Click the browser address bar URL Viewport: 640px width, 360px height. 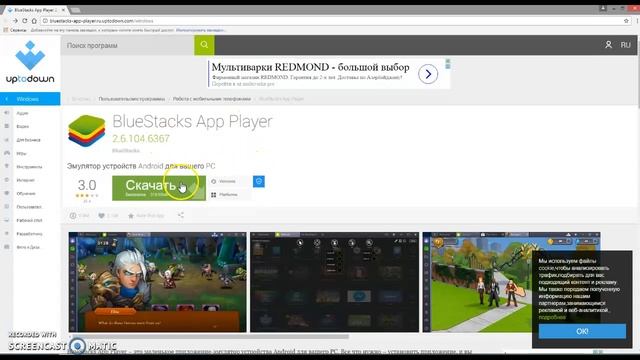coord(102,21)
